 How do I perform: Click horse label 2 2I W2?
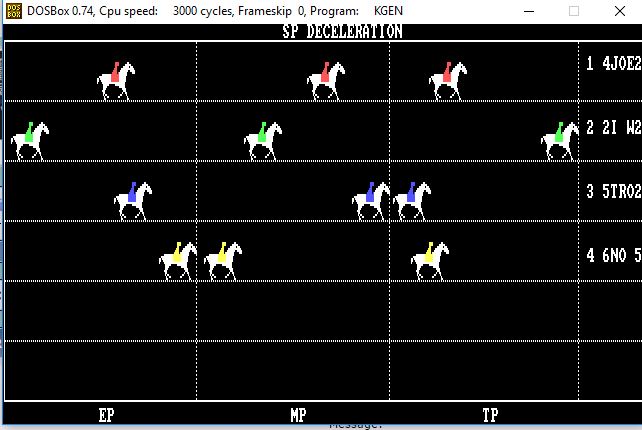tap(614, 127)
